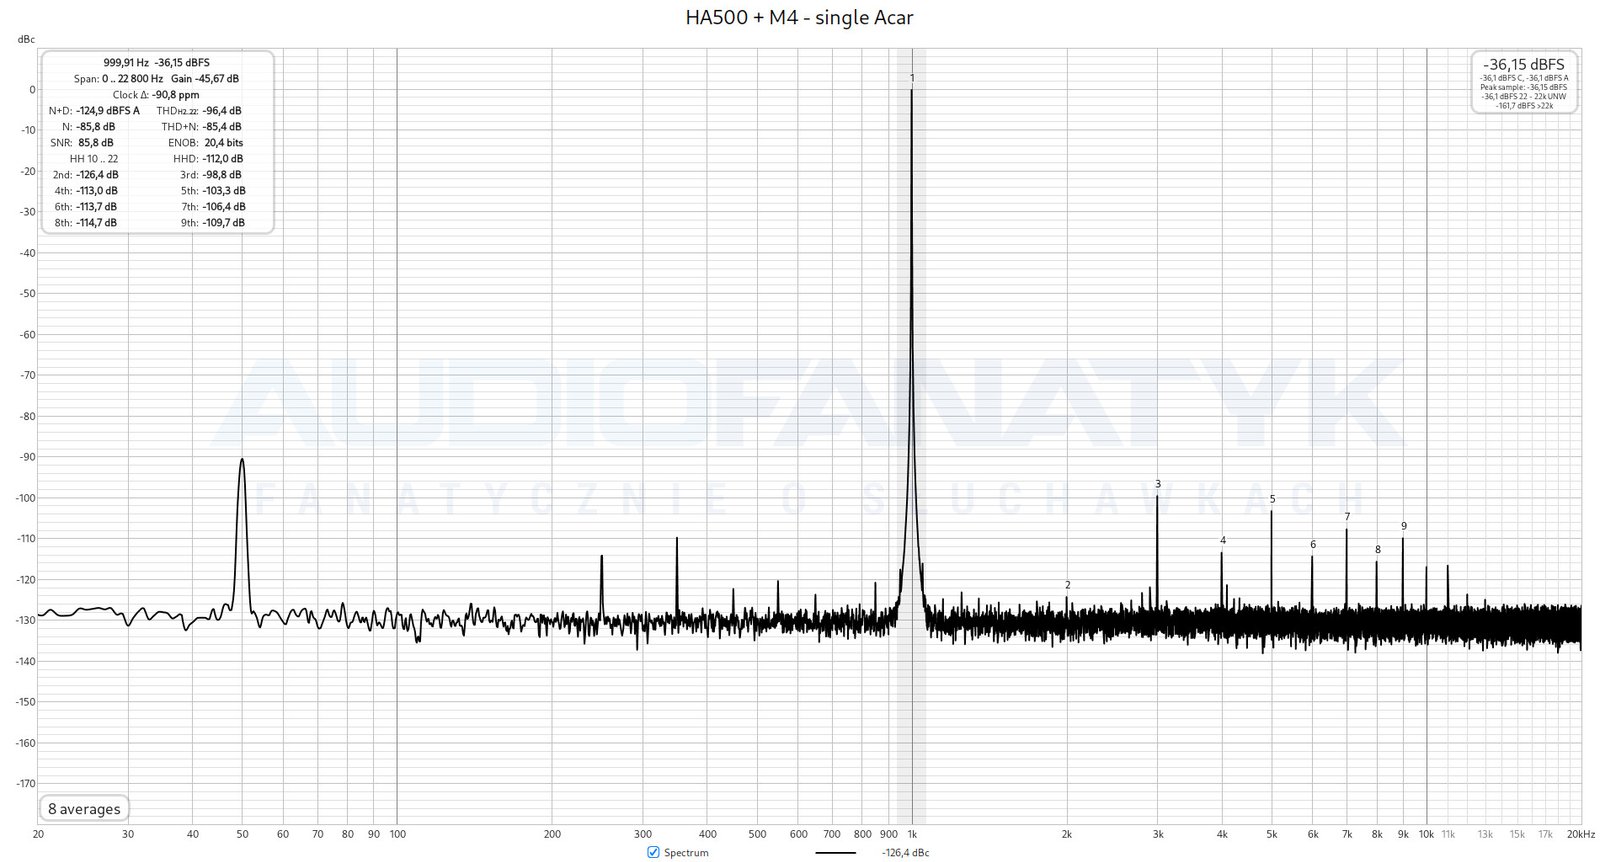Click the 5th harmonic marker label
This screenshot has height=862, width=1600.
click(1272, 499)
